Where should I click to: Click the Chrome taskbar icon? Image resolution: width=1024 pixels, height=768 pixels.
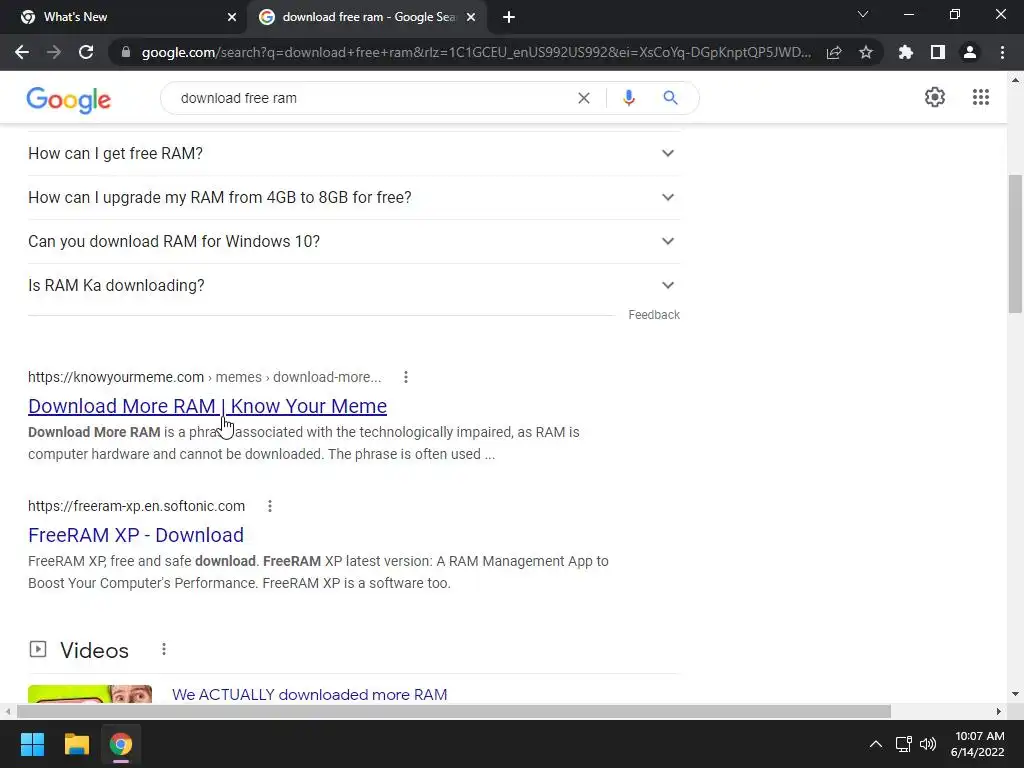[121, 744]
